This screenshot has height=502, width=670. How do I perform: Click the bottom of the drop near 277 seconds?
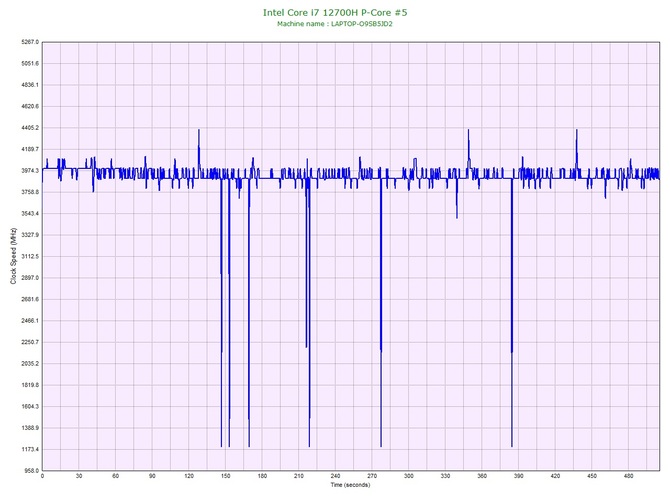pos(381,446)
